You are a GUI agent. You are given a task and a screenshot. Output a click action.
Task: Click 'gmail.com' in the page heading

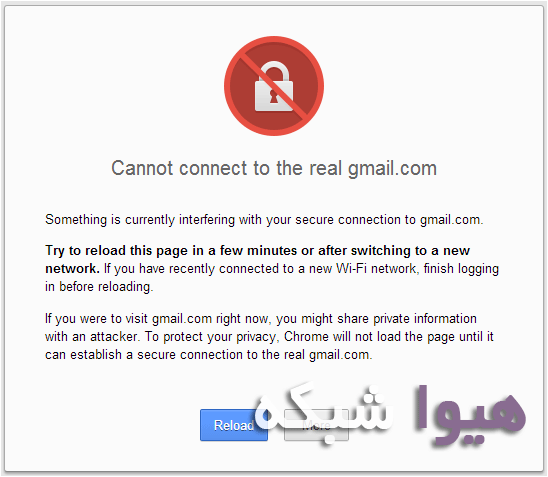click(392, 169)
